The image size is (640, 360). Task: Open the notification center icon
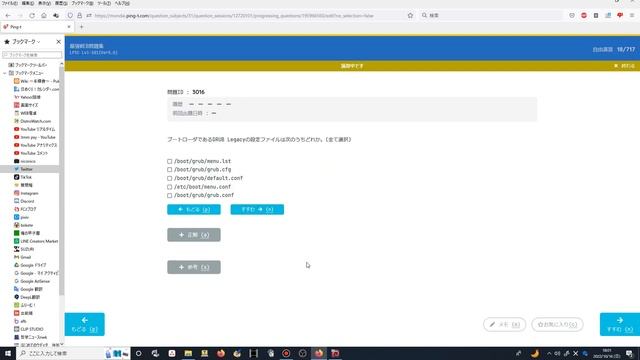[629, 353]
